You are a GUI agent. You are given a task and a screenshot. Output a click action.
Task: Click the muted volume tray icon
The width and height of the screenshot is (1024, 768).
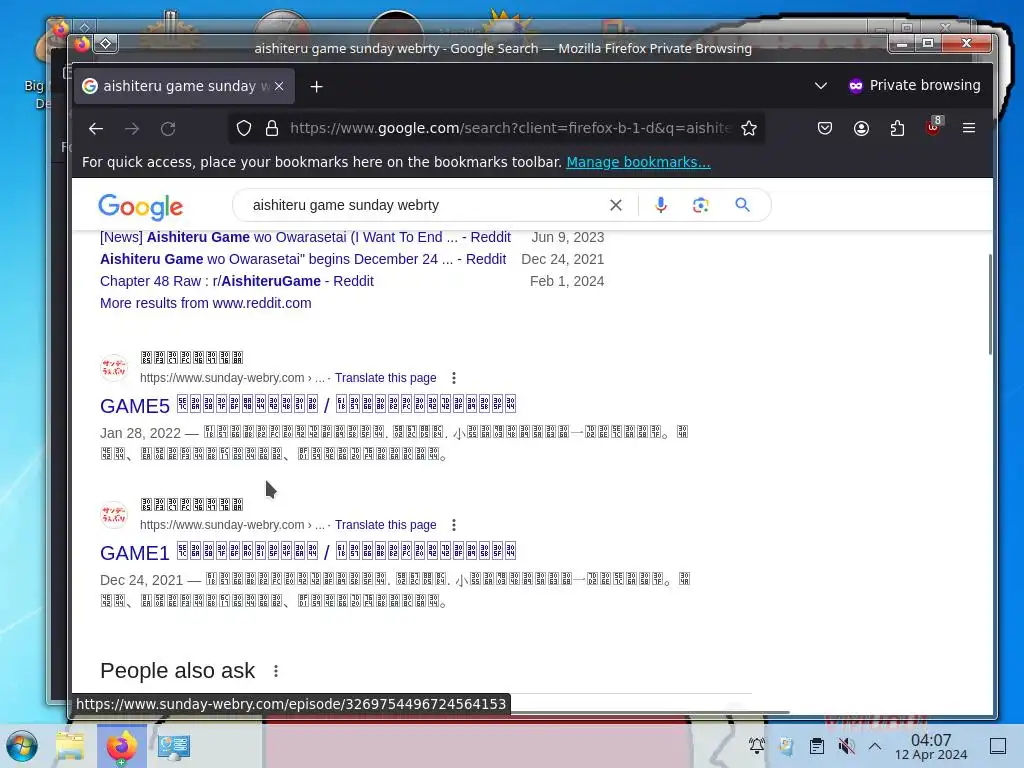pyautogui.click(x=846, y=746)
